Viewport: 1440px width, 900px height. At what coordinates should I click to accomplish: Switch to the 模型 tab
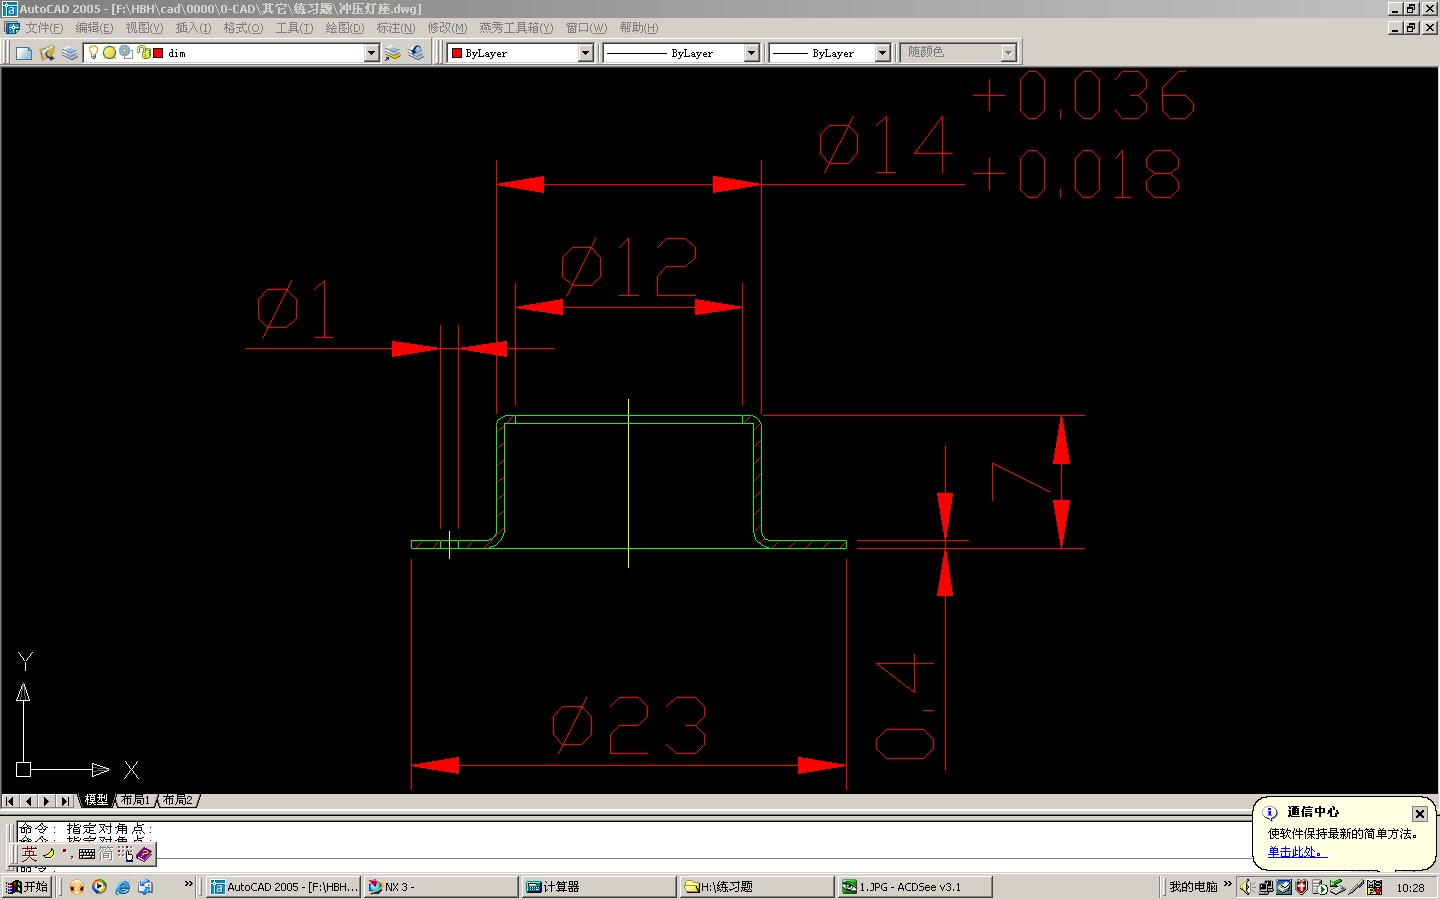point(96,800)
